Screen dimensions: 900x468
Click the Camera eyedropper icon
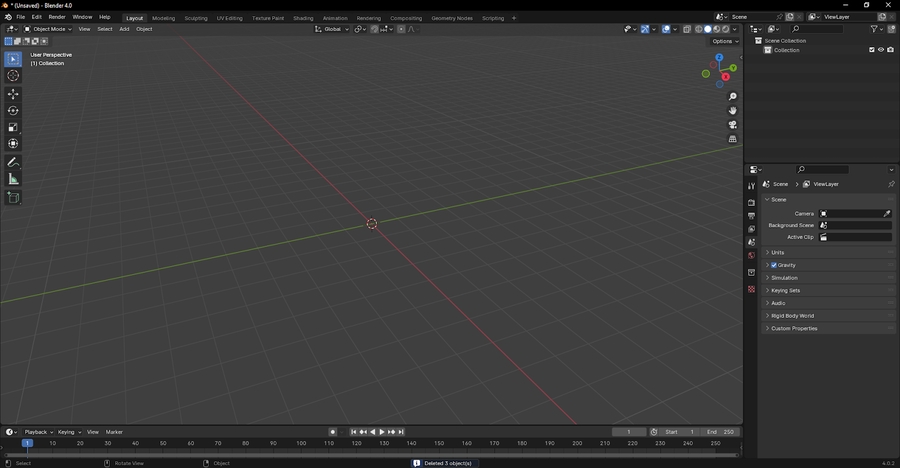pos(887,213)
